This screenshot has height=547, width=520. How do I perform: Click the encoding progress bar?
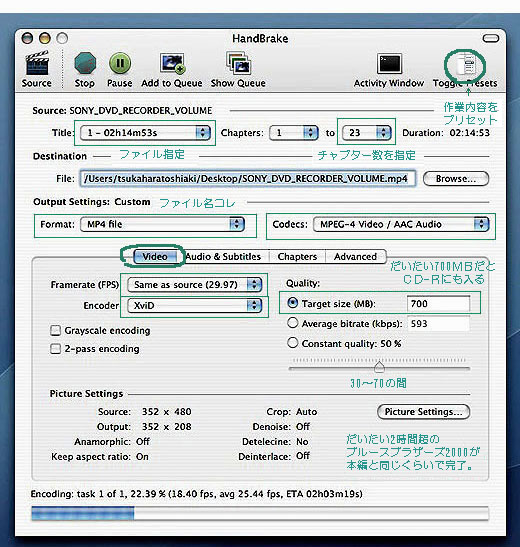pos(260,514)
